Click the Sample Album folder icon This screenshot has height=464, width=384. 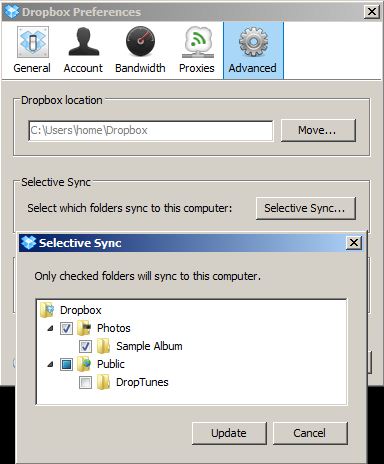pos(103,346)
